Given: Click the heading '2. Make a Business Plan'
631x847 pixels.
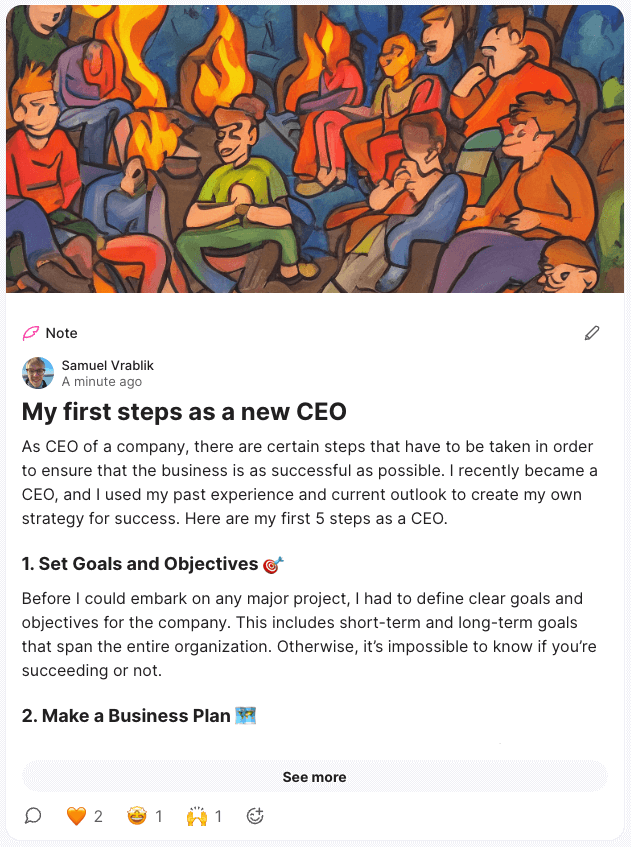Looking at the screenshot, I should coord(126,716).
